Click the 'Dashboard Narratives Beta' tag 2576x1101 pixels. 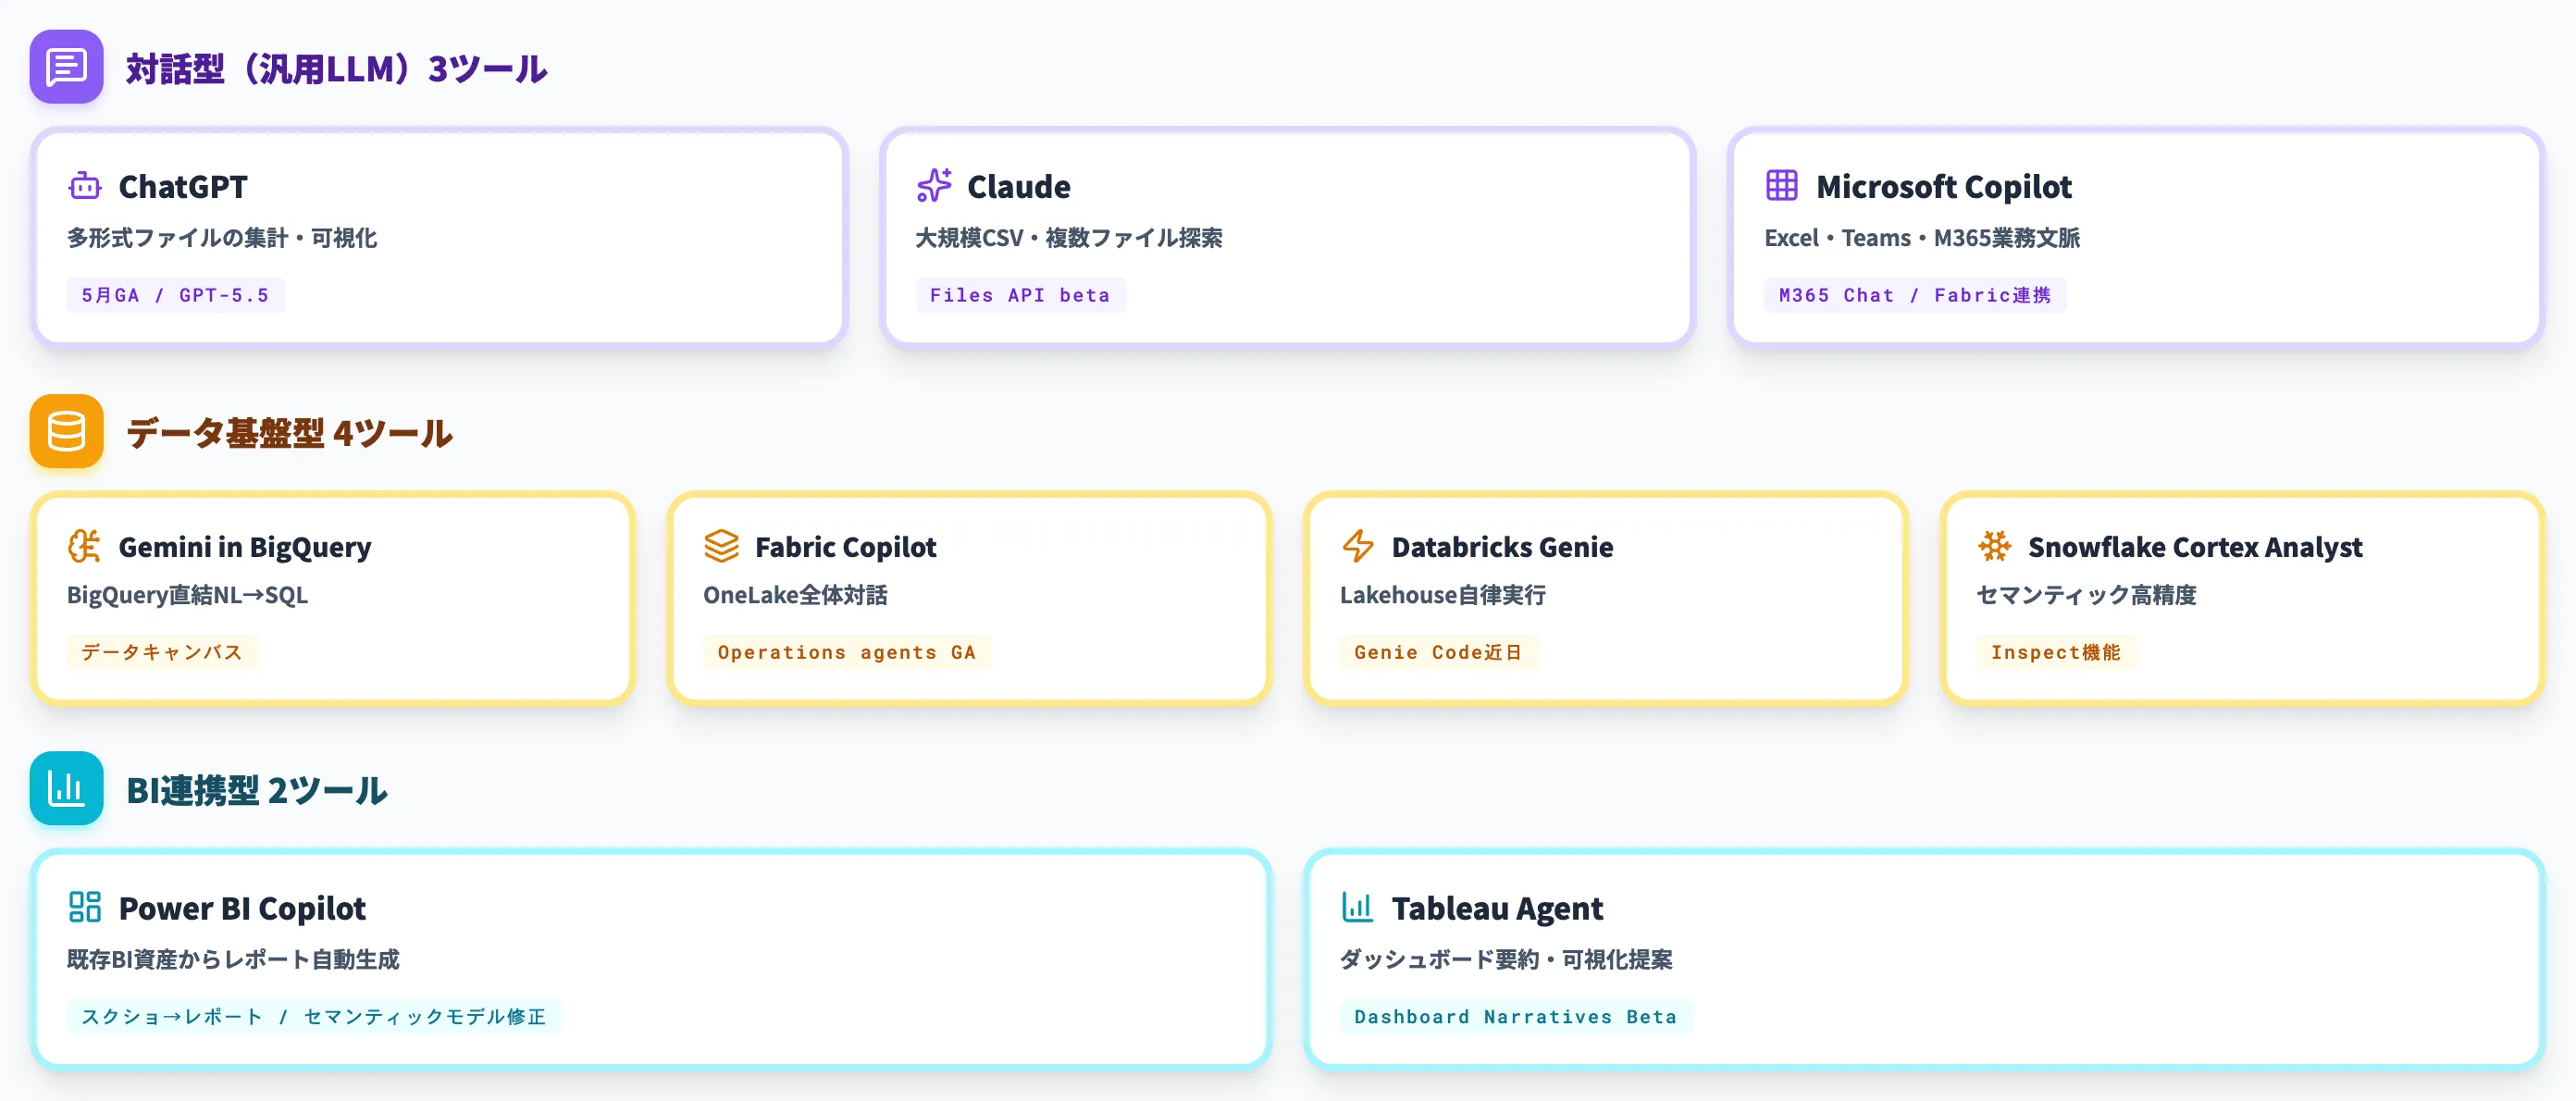(x=1515, y=1016)
